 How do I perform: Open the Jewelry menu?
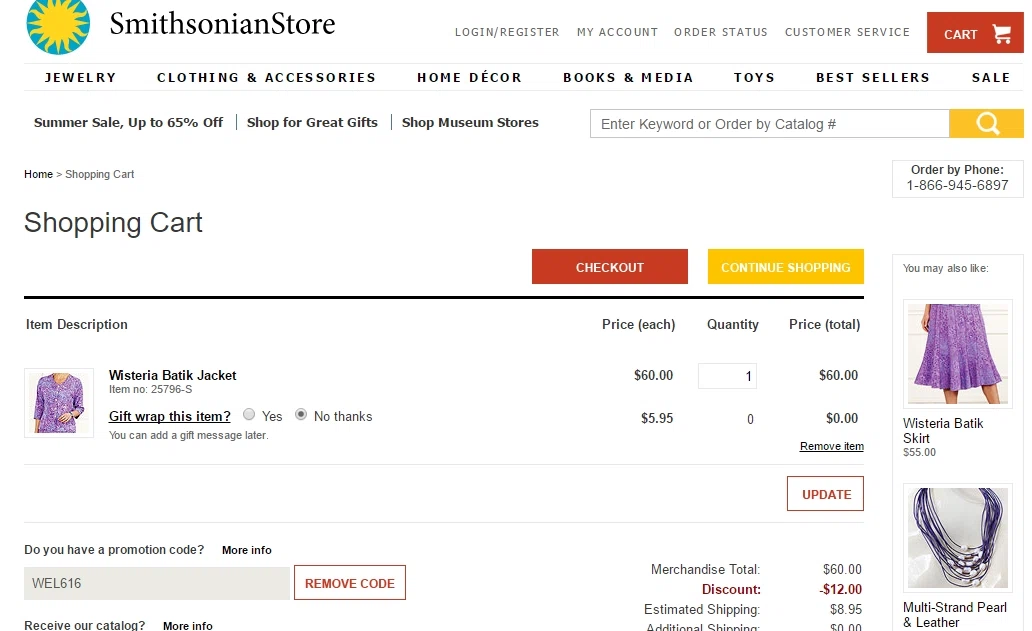tap(80, 78)
